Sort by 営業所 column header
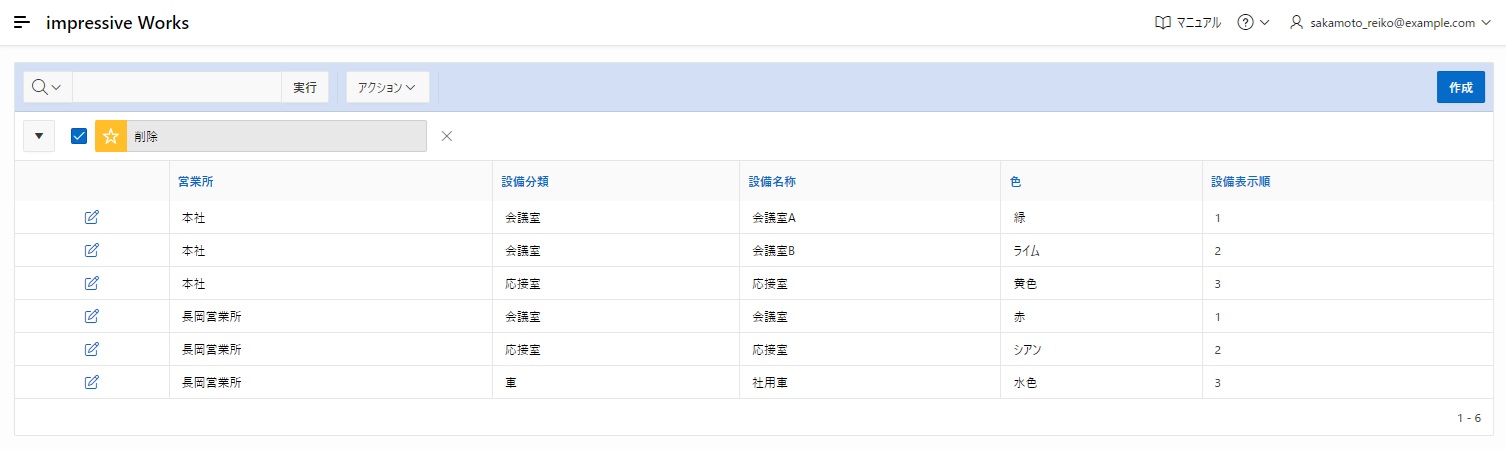Image resolution: width=1506 pixels, height=449 pixels. 195,182
